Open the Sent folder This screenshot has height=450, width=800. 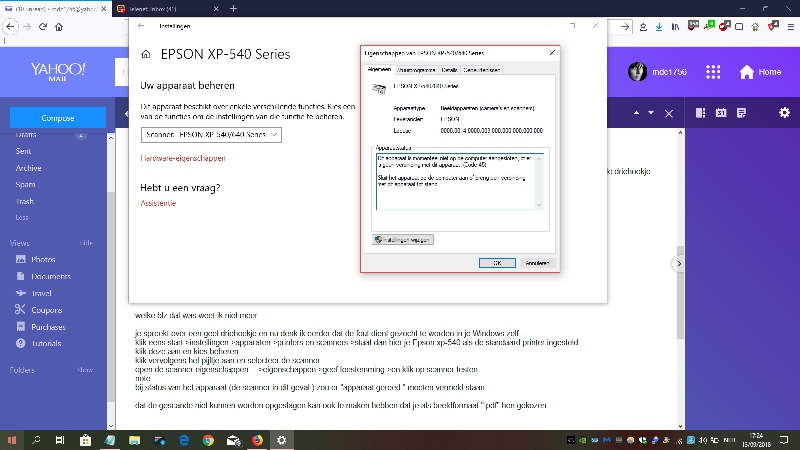pyautogui.click(x=23, y=151)
